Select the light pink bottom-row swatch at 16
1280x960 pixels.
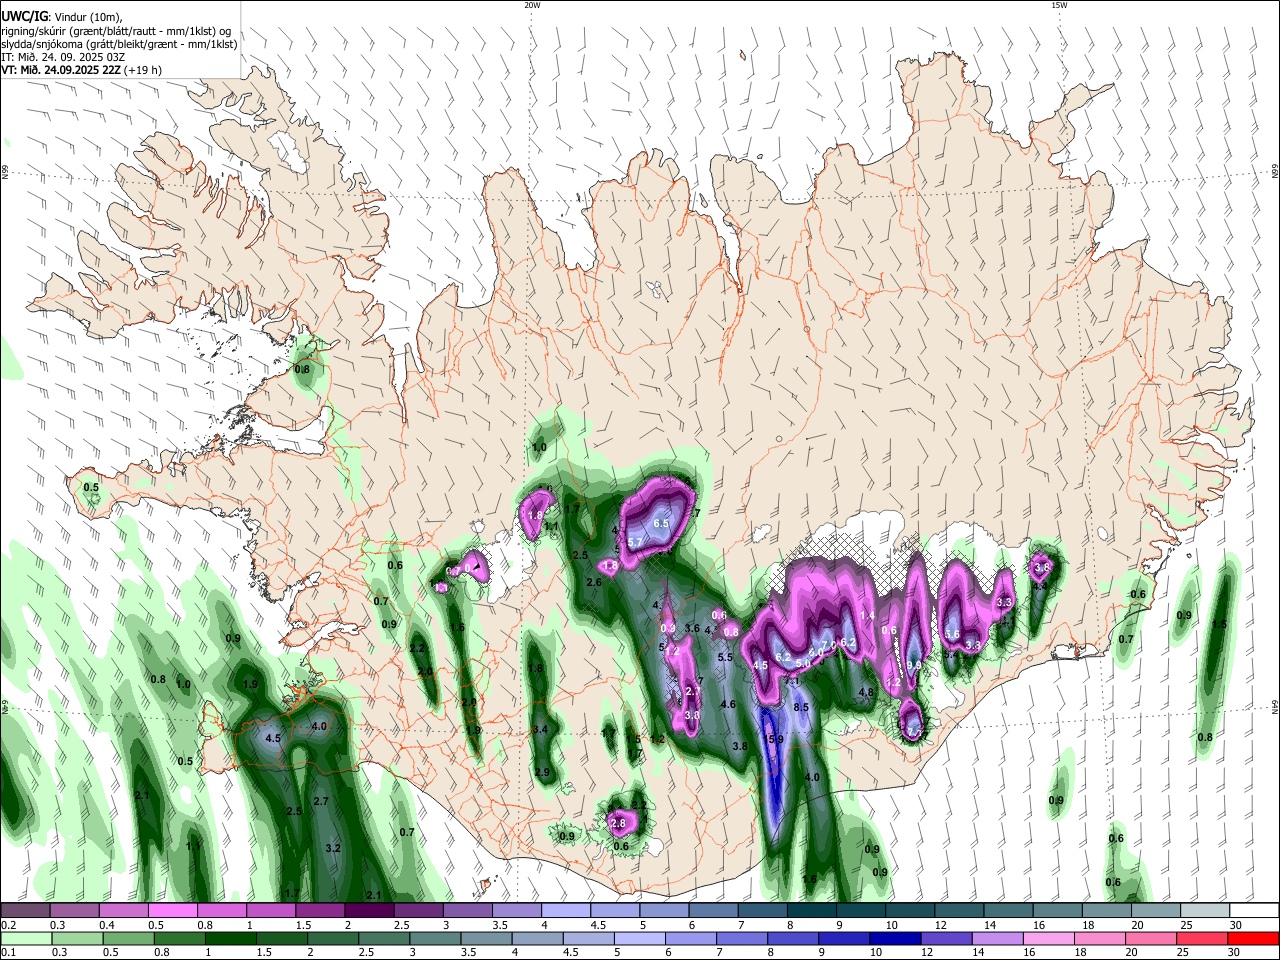[x=1047, y=939]
